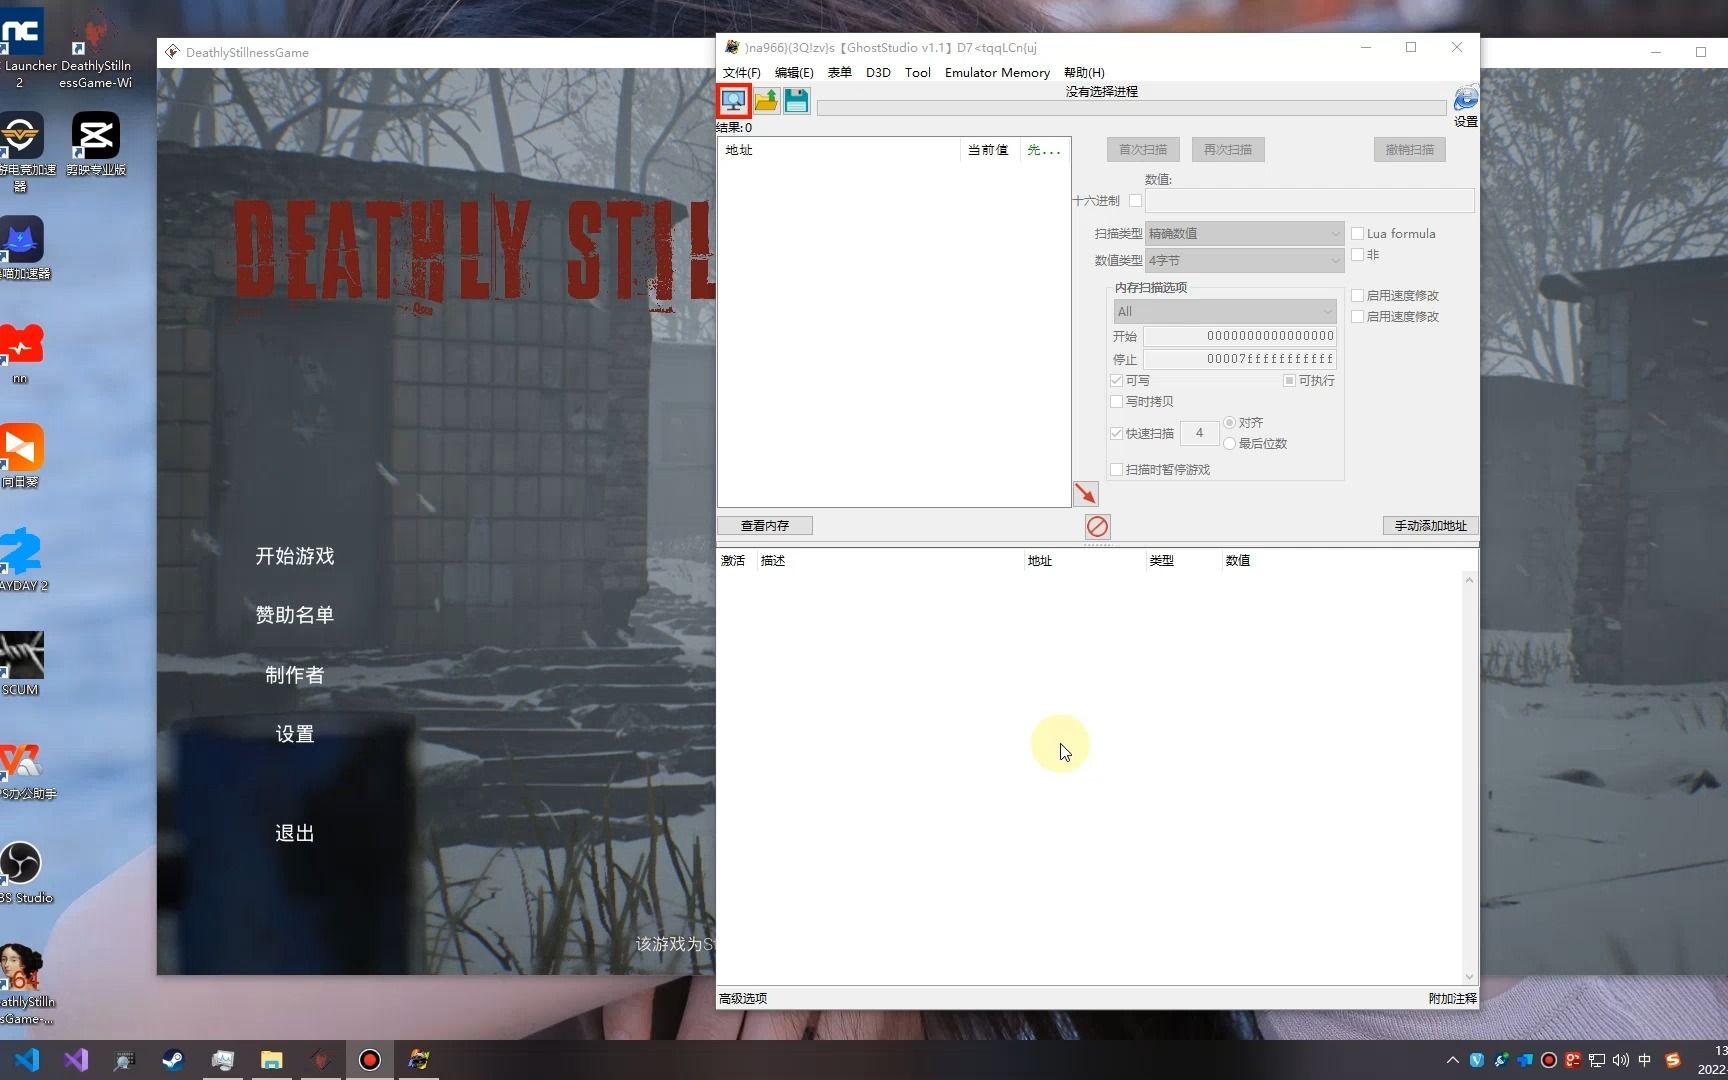This screenshot has width=1728, height=1080.
Task: Open the Emulator Memory menu
Action: [997, 72]
